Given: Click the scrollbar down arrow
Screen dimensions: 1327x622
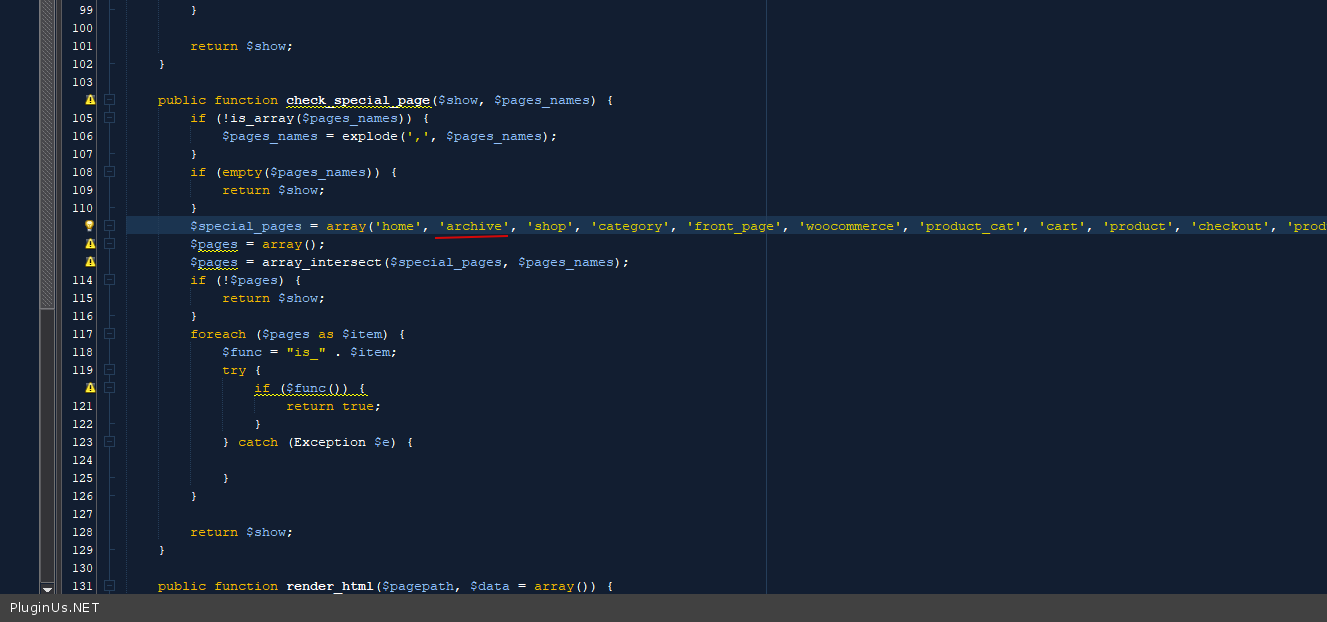Looking at the screenshot, I should point(47,589).
